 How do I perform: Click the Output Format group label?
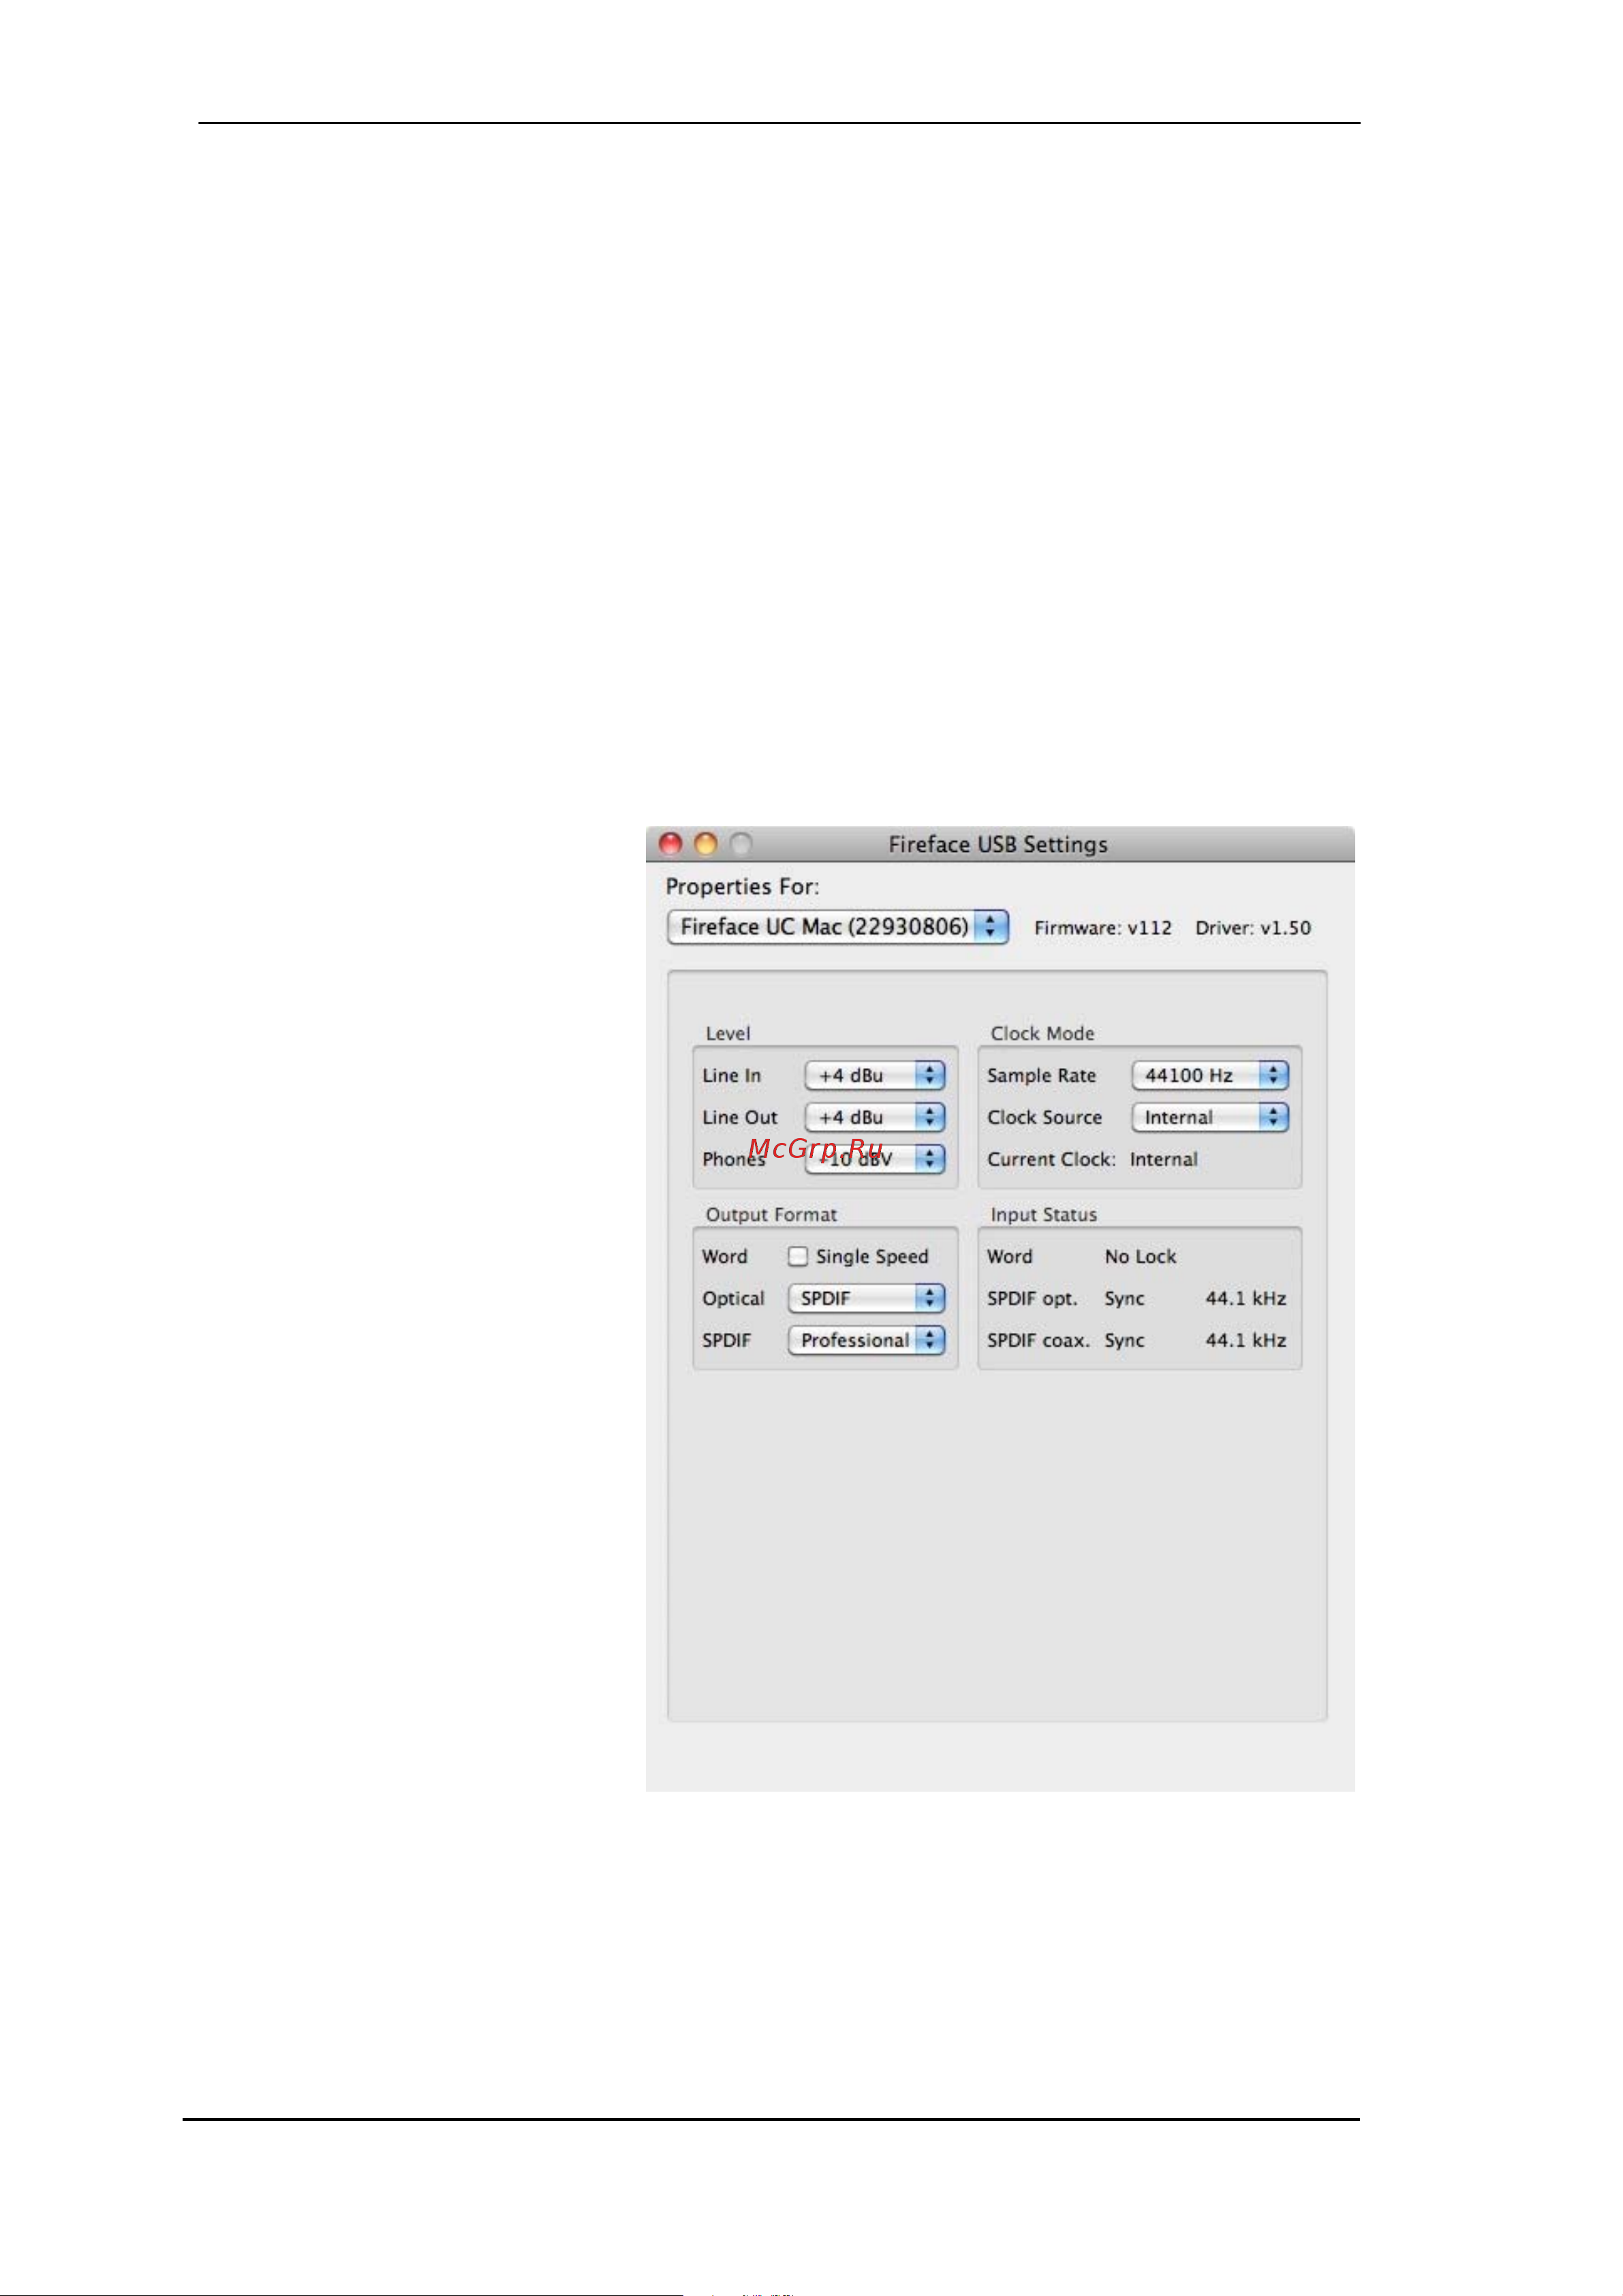771,1214
